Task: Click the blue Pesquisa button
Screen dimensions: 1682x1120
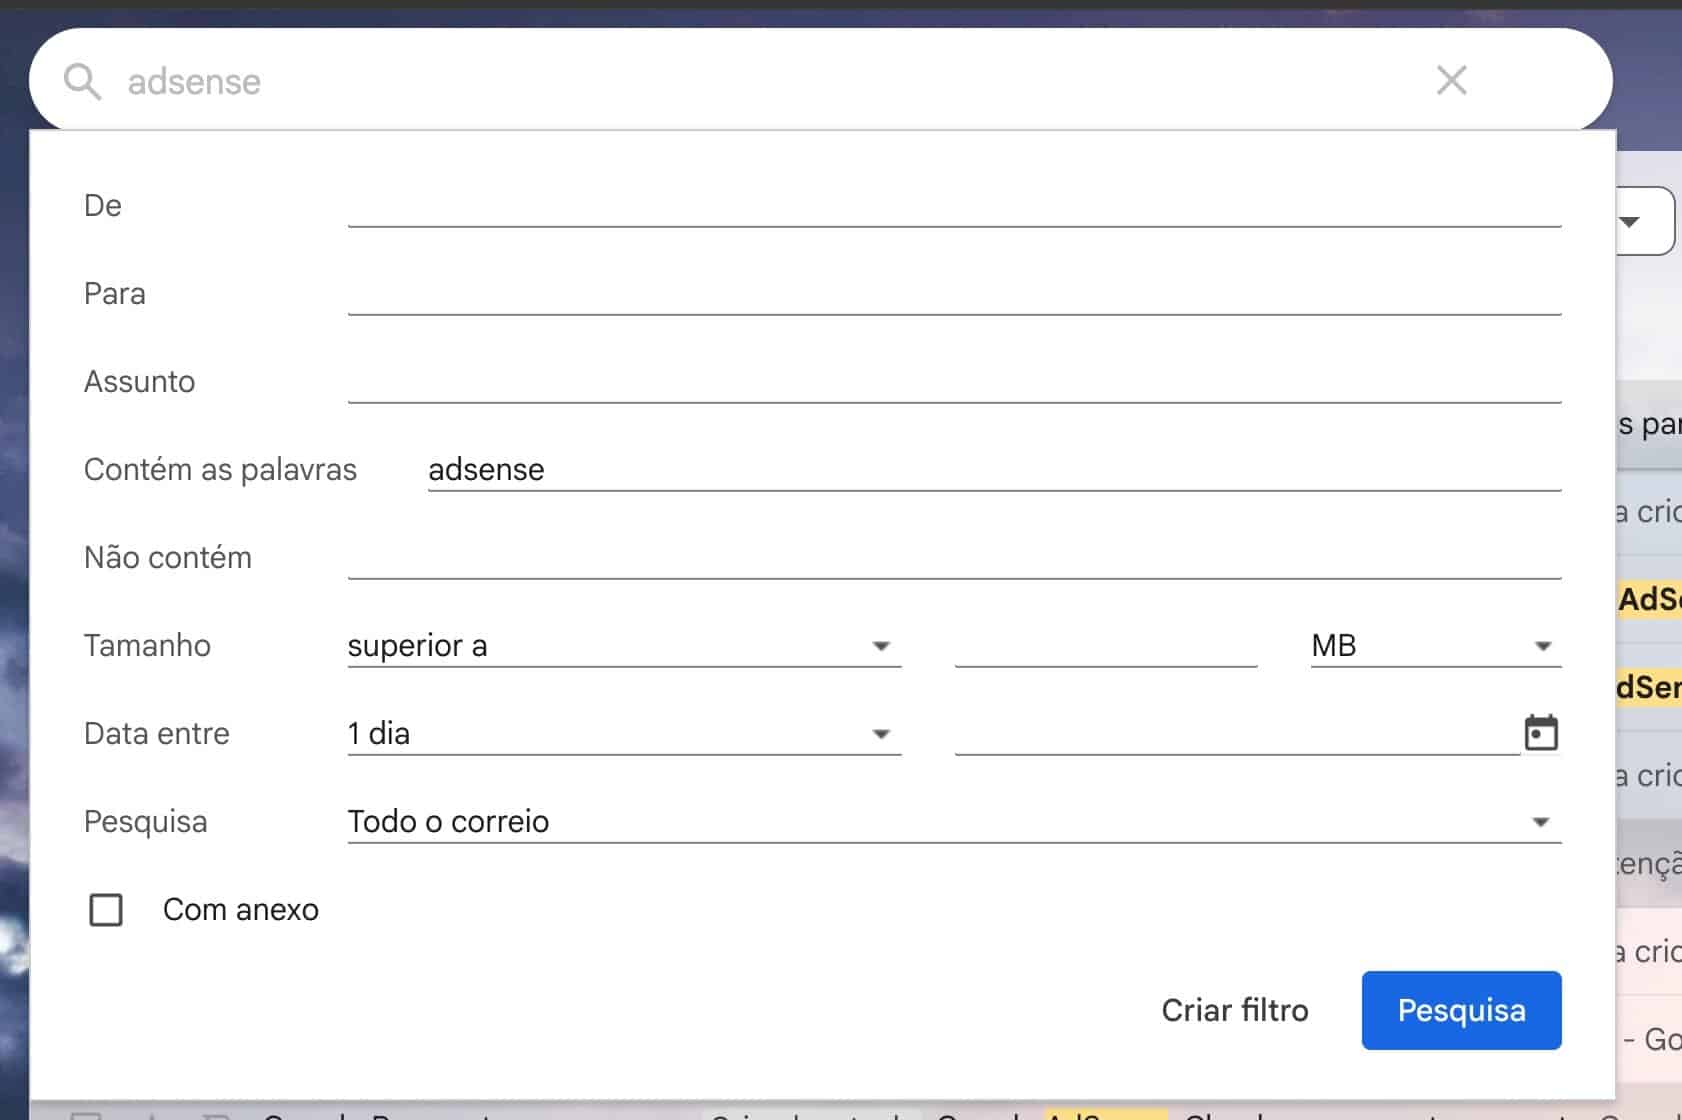Action: coord(1461,1010)
